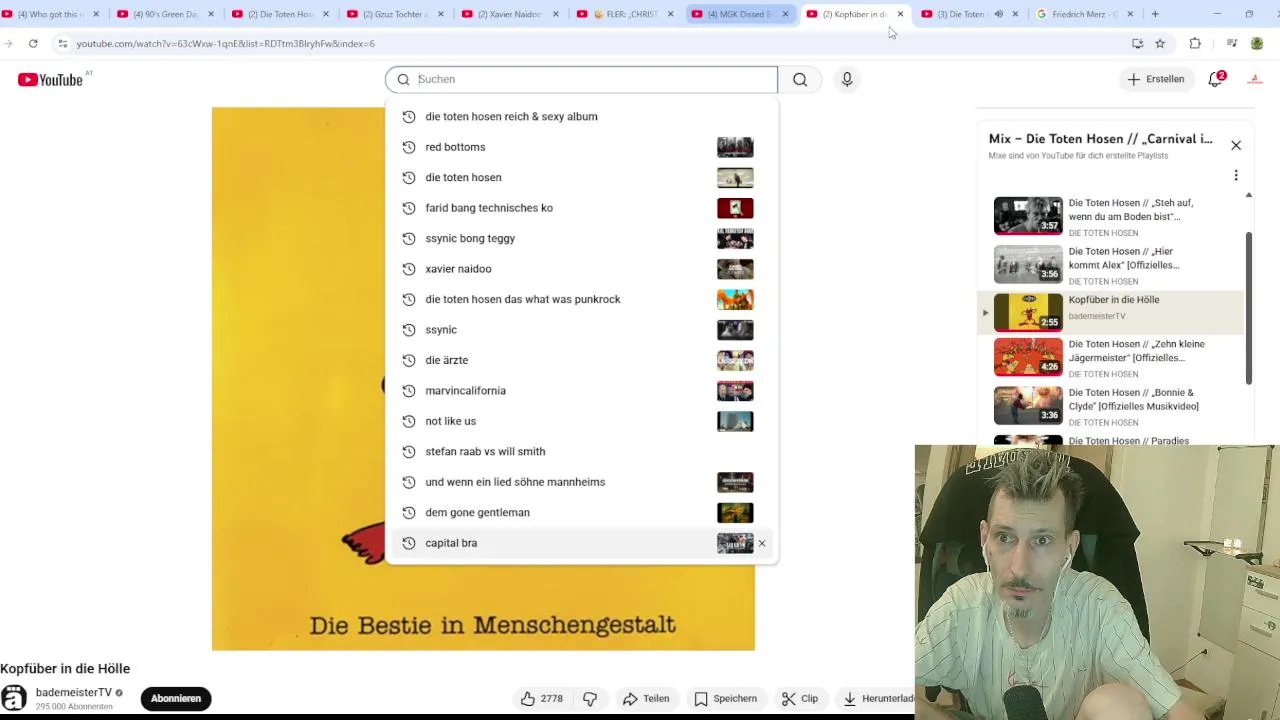Click the Clip scissors button
Image resolution: width=1280 pixels, height=720 pixels.
pos(800,698)
